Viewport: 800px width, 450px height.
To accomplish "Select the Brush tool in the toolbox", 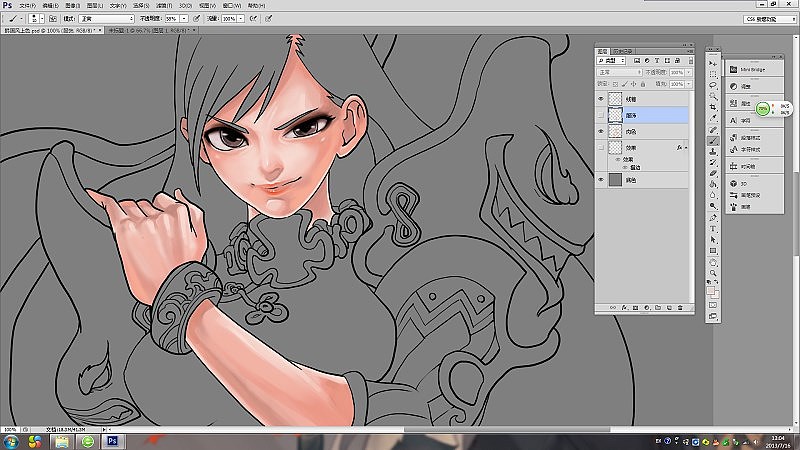I will pos(713,141).
